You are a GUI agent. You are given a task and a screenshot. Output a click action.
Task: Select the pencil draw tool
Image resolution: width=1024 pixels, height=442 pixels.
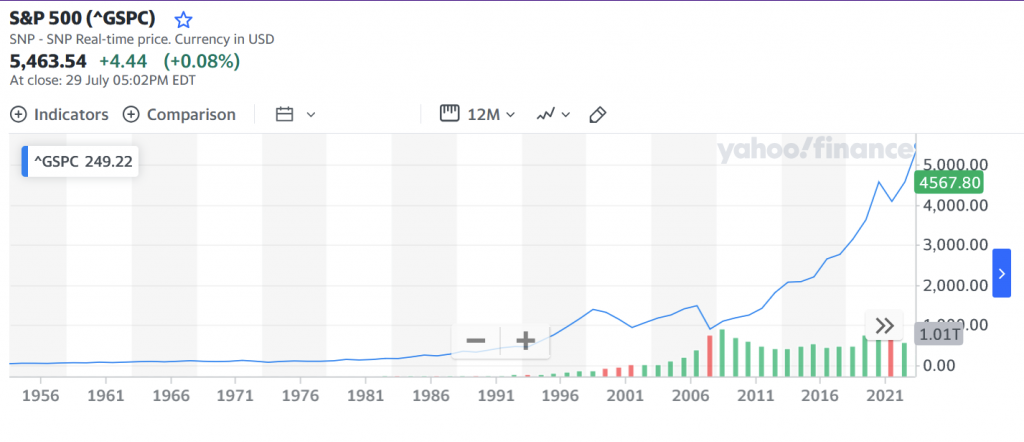598,114
